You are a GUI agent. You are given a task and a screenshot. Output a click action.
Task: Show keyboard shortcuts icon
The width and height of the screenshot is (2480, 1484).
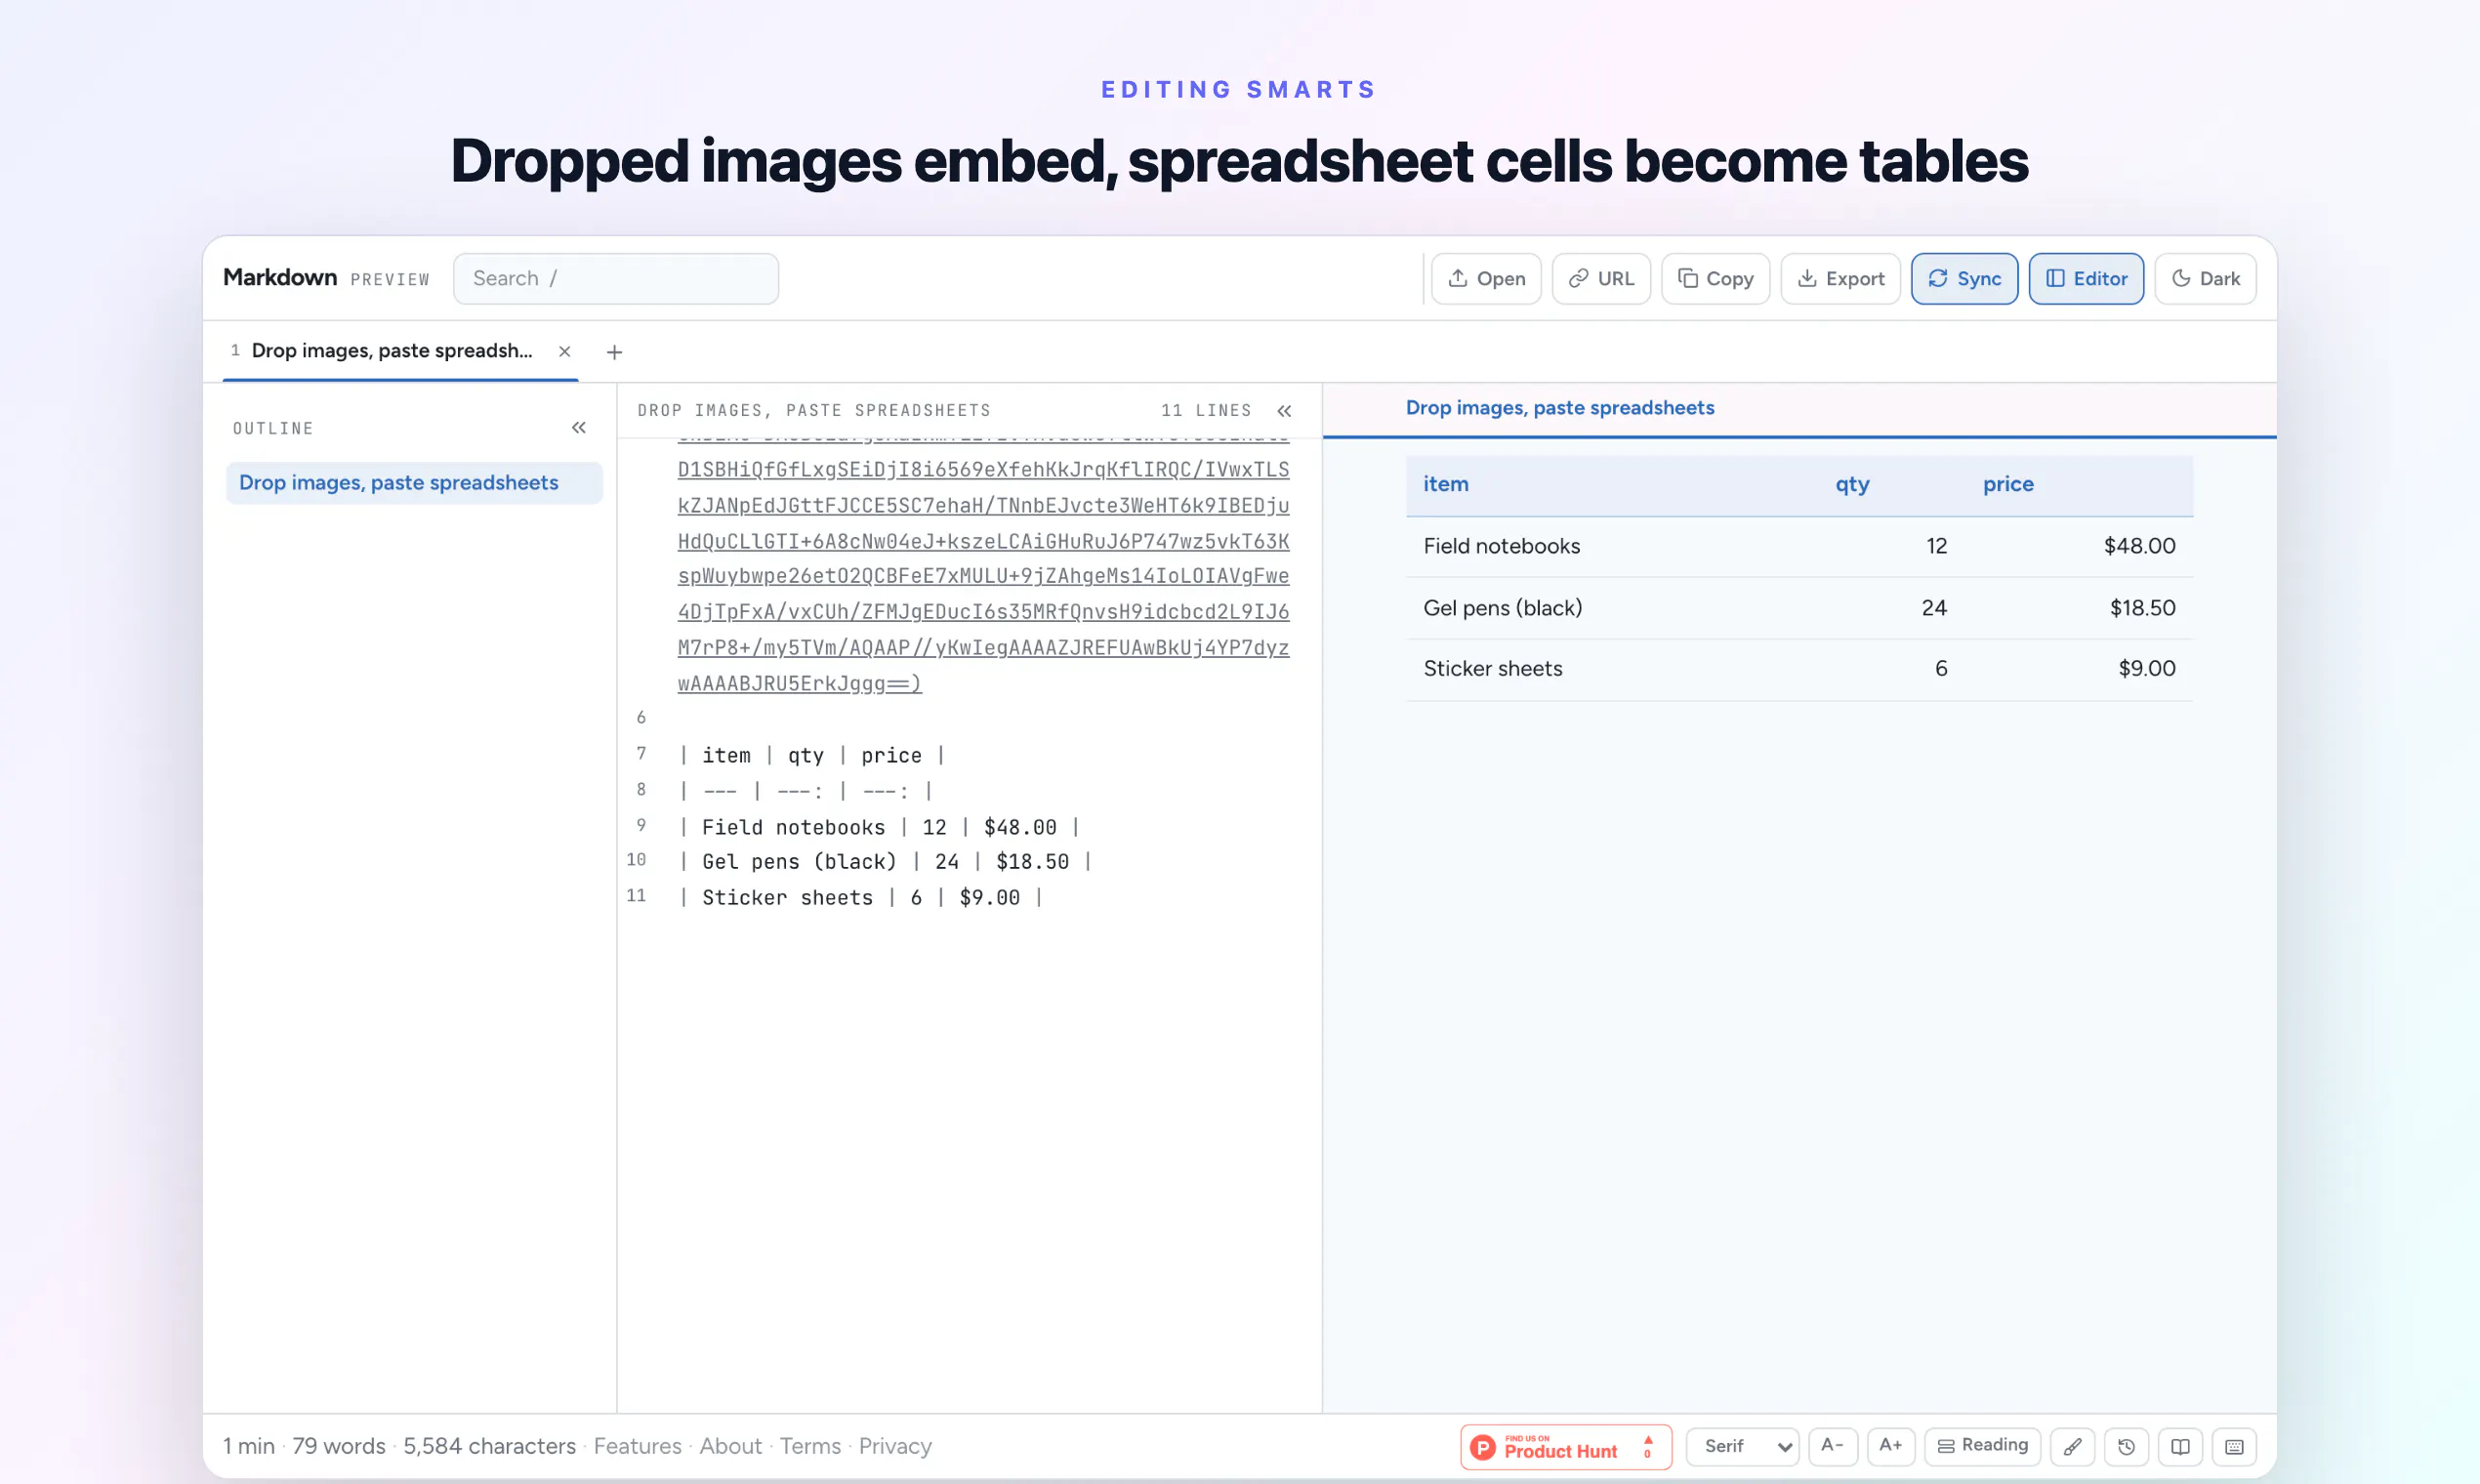2235,1446
